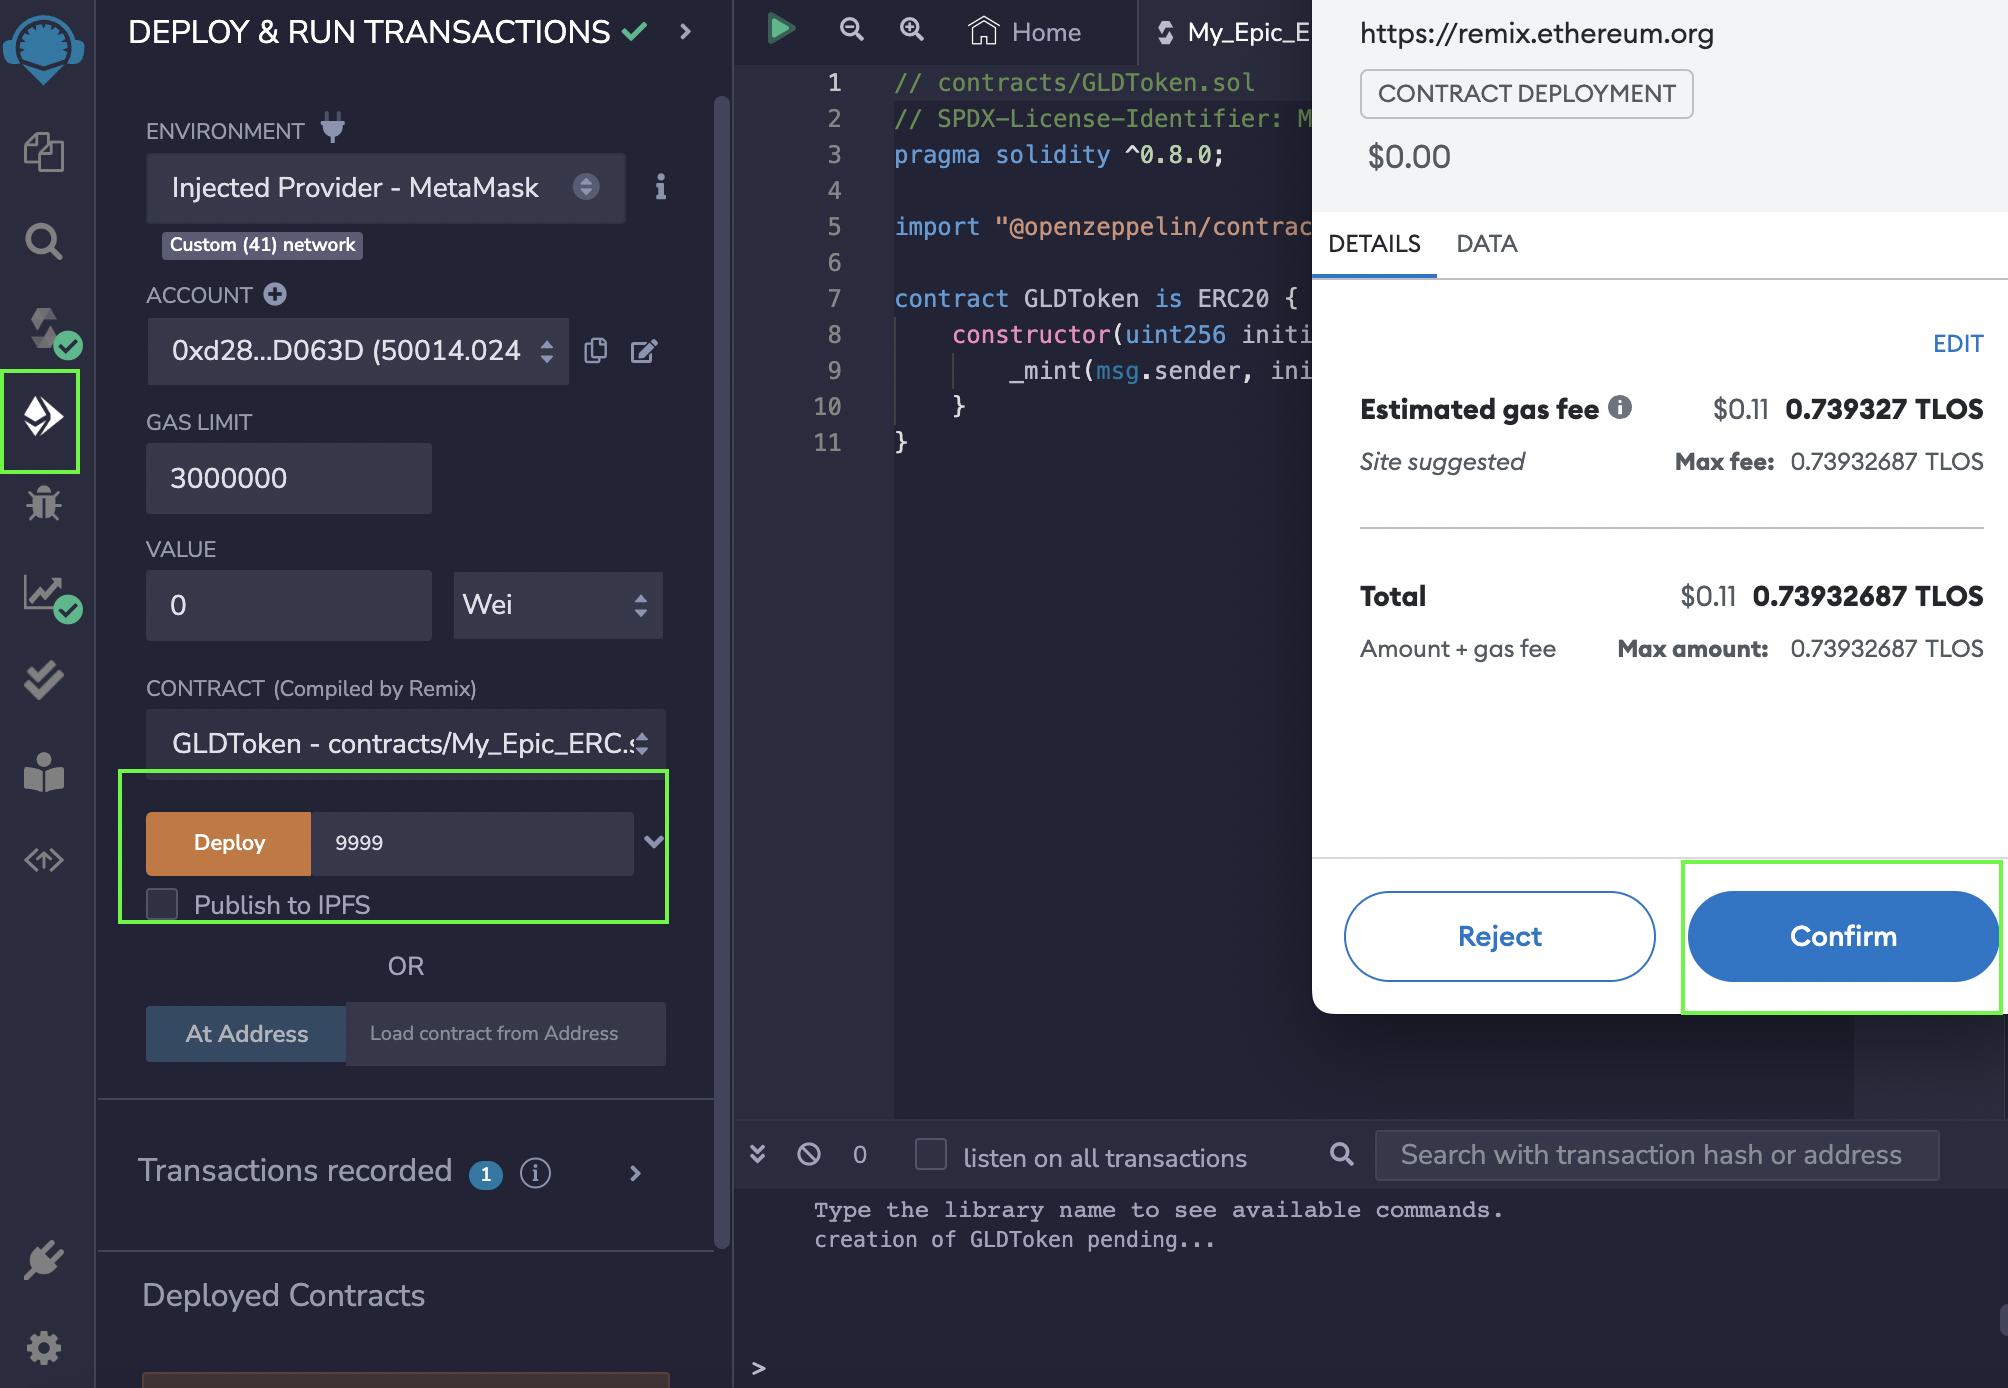Clear the terminal console icon
This screenshot has height=1388, width=2008.
(x=809, y=1155)
